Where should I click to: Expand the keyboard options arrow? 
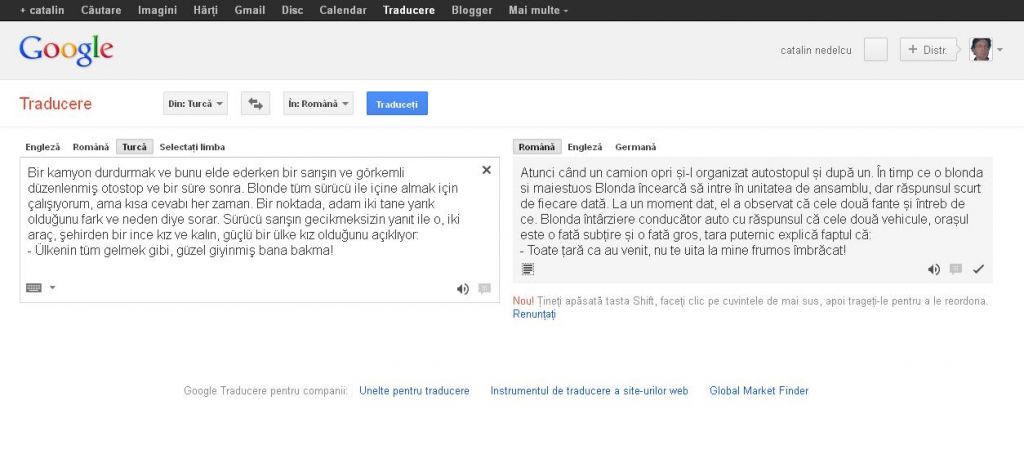click(53, 287)
